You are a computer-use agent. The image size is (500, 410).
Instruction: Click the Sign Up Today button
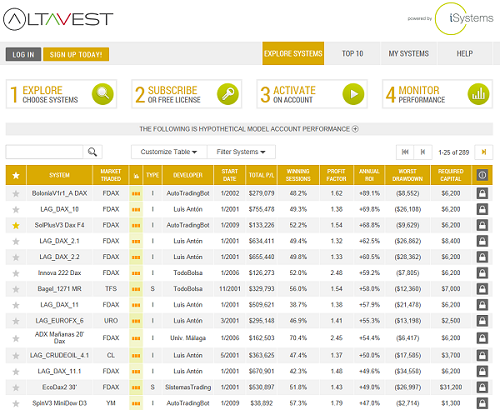pos(76,54)
